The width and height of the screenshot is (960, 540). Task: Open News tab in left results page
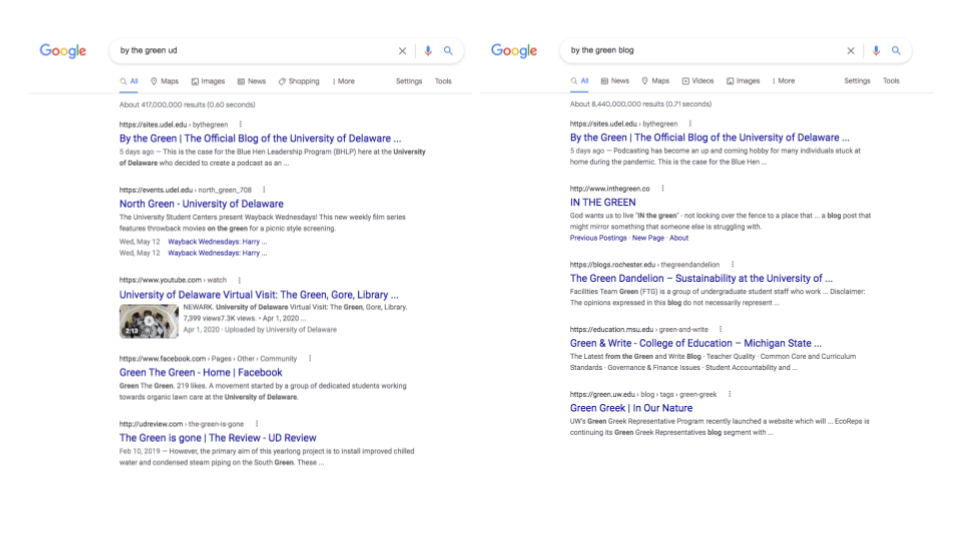252,81
